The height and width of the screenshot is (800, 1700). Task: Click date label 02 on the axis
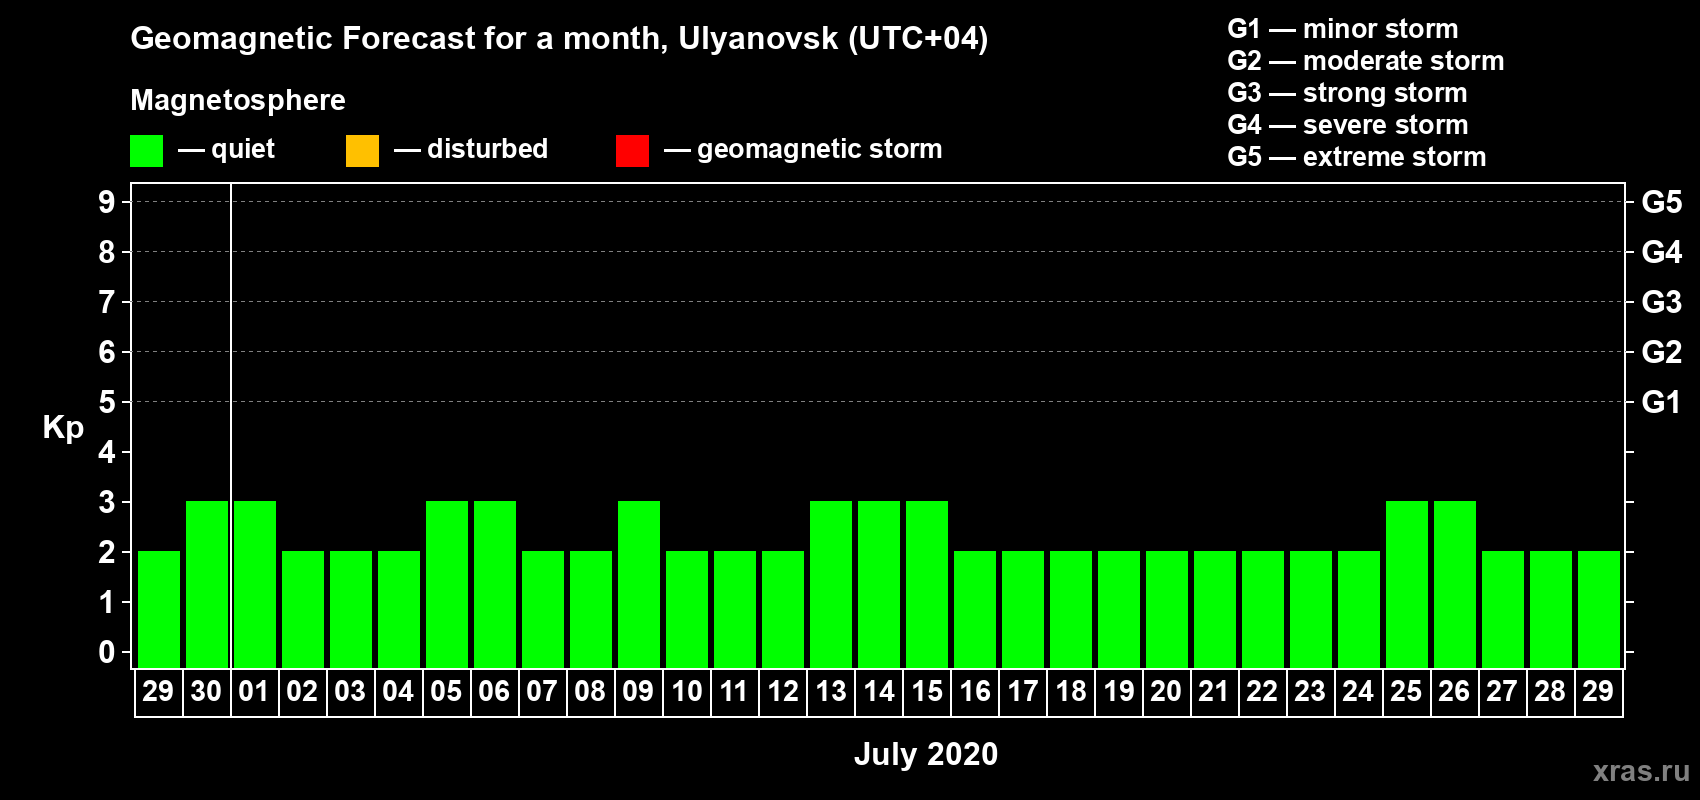pos(302,691)
